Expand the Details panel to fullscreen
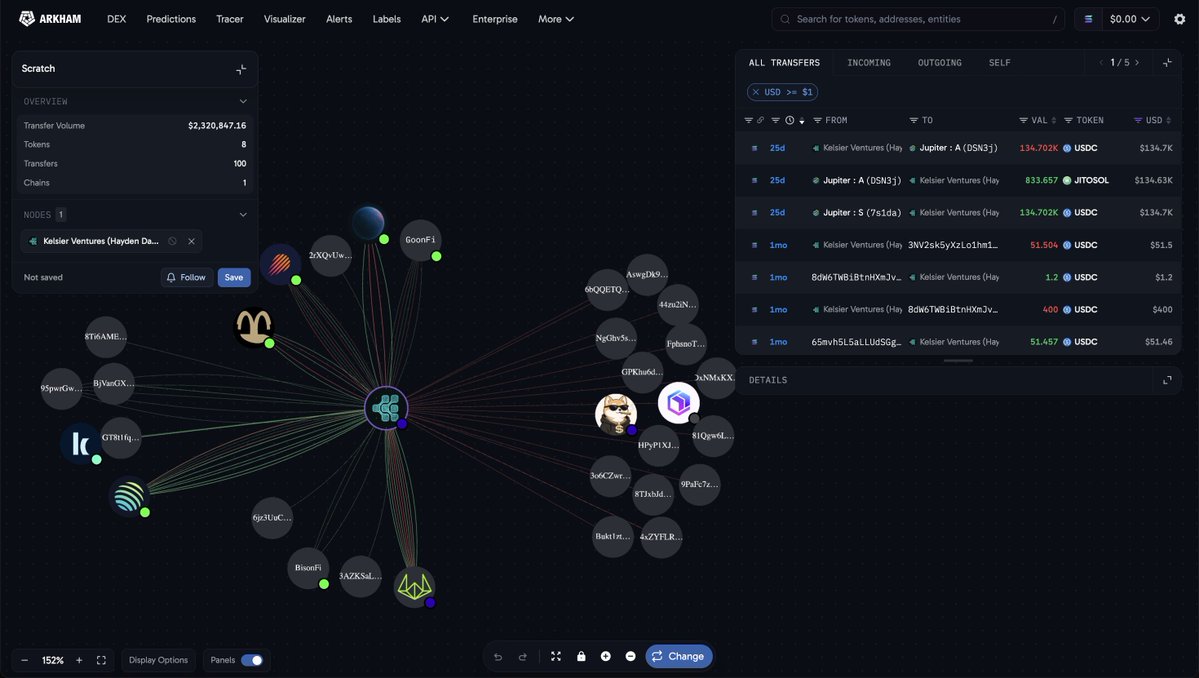This screenshot has width=1199, height=678. coord(1167,380)
